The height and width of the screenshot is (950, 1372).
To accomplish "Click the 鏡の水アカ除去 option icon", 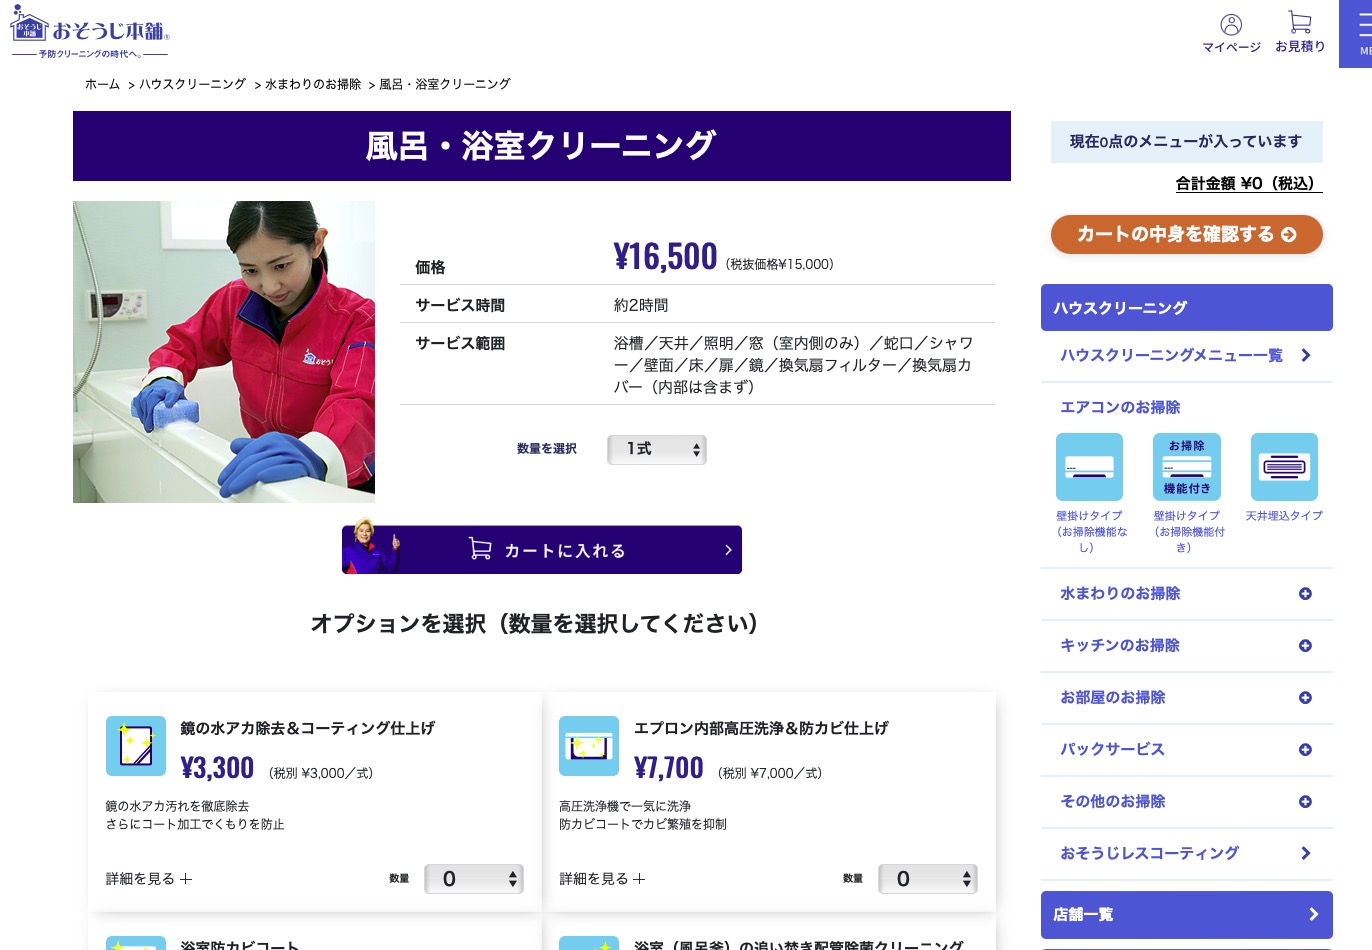I will click(x=136, y=746).
